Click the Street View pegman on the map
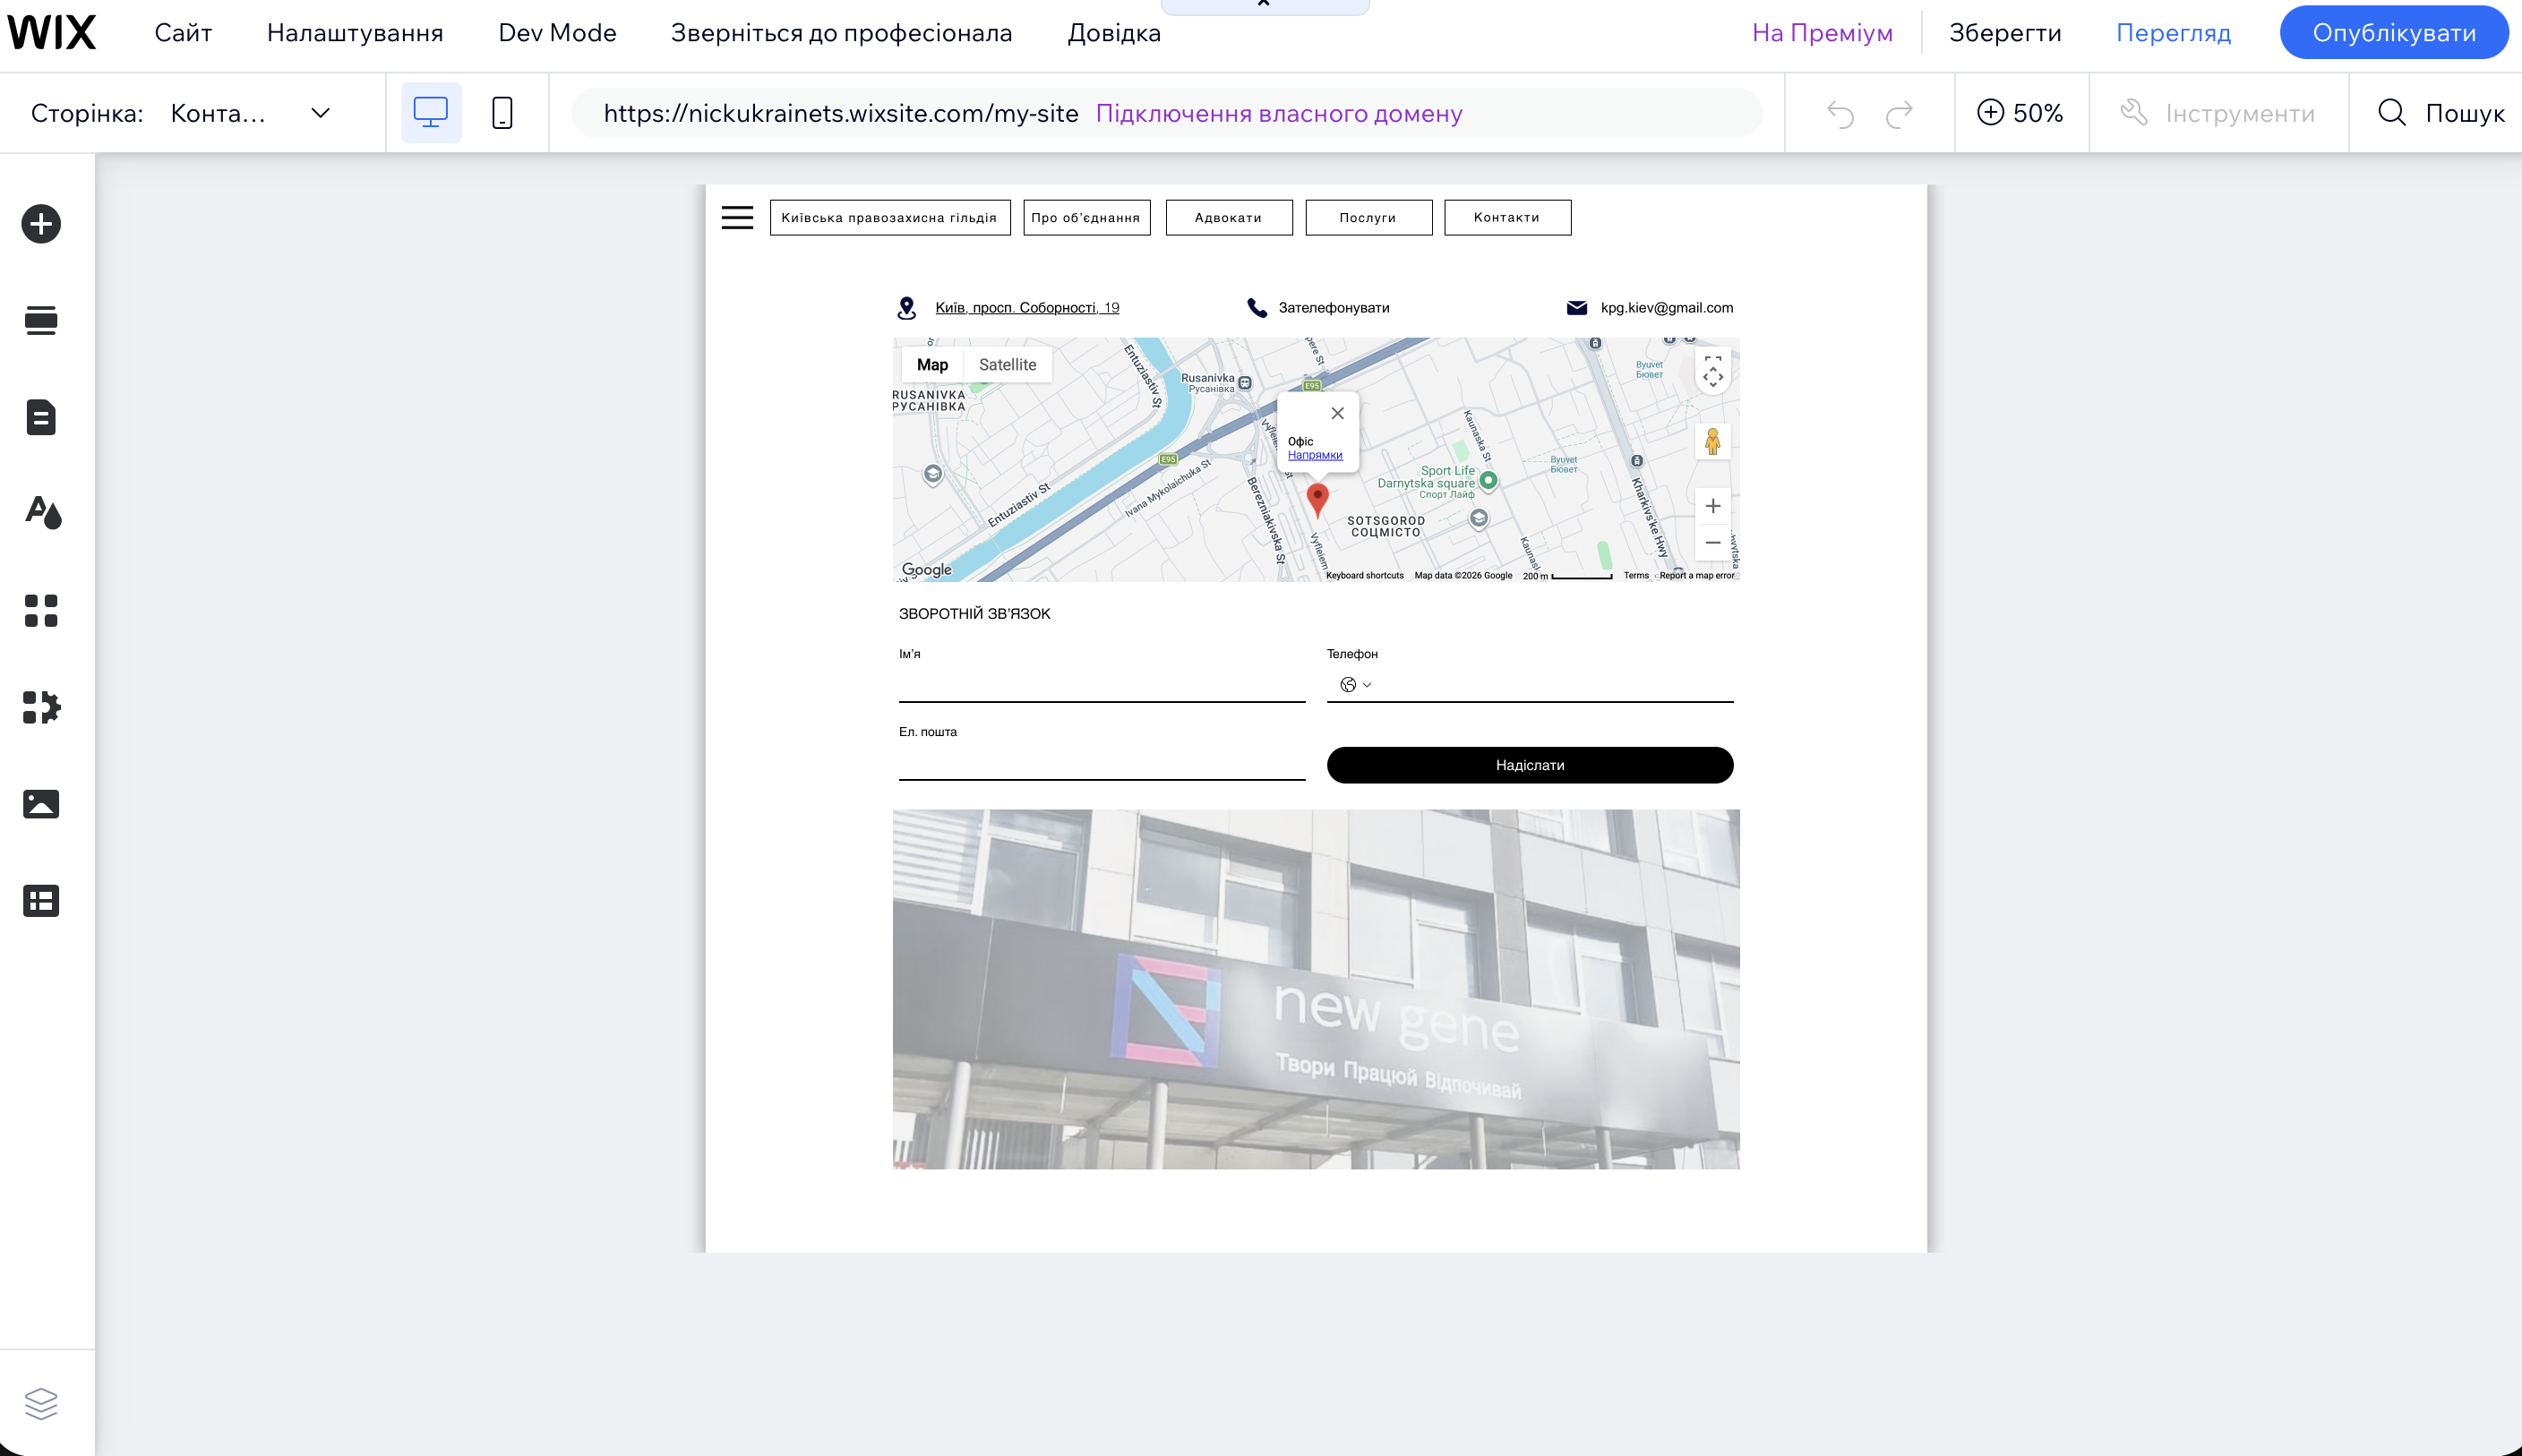2522x1456 pixels. (1713, 441)
